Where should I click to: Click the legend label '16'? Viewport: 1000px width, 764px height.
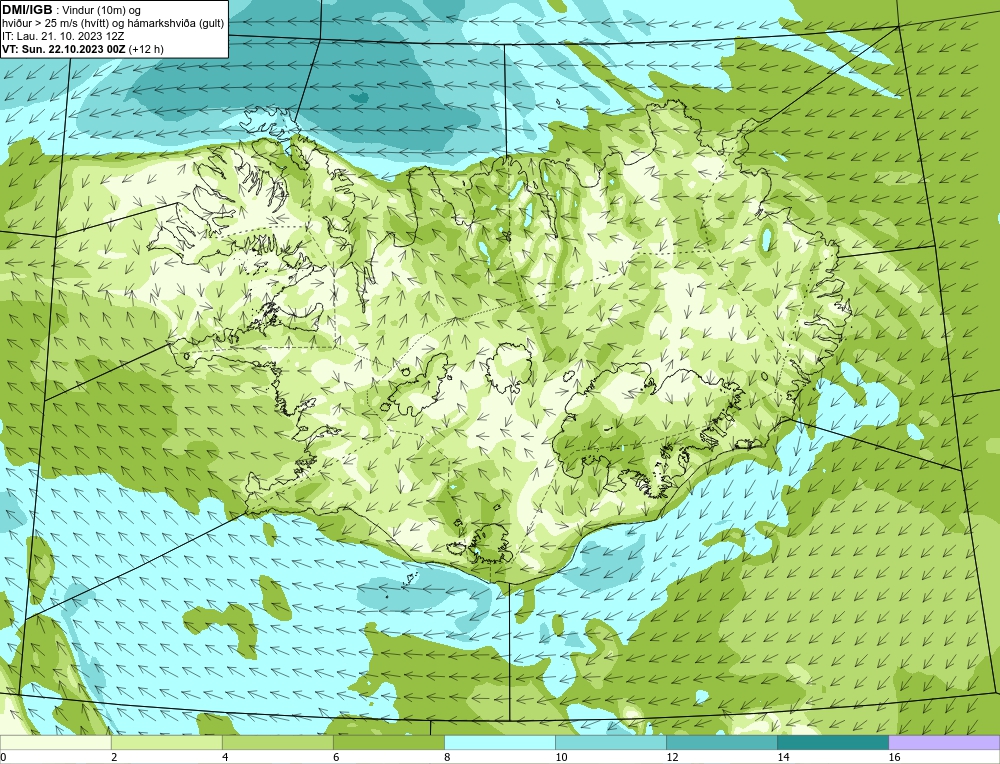894,757
